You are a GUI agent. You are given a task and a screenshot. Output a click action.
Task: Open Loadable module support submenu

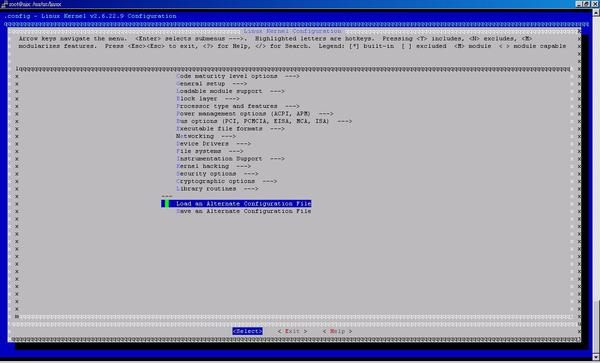point(230,91)
